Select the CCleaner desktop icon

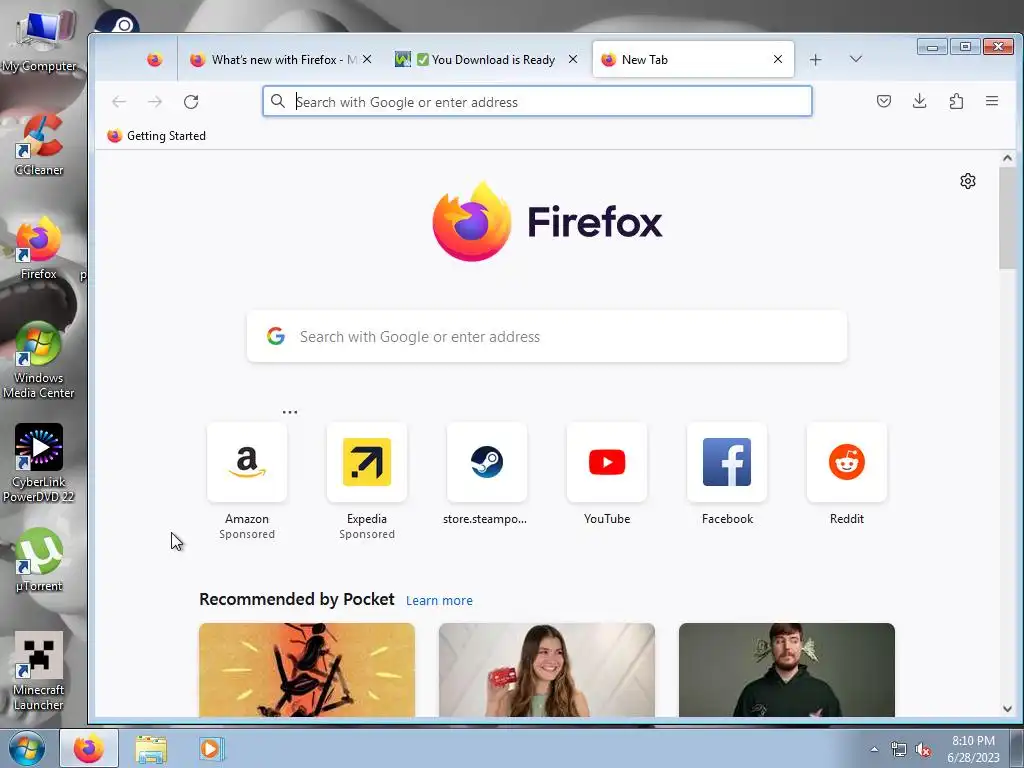[39, 145]
